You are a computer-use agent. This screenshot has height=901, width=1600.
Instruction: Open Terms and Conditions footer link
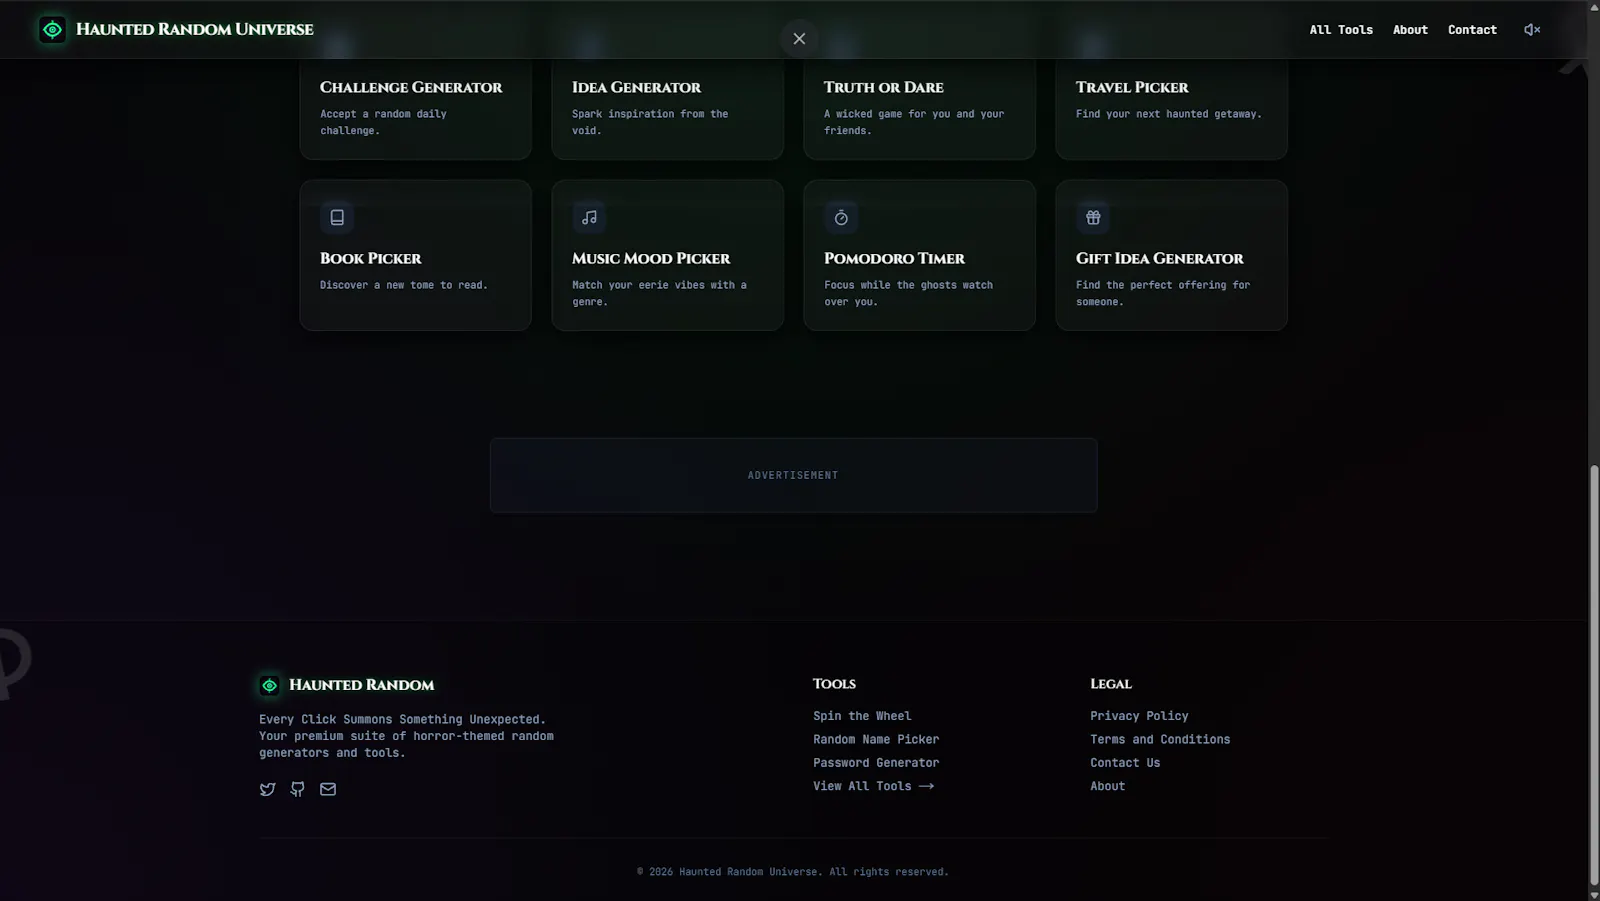pos(1160,739)
